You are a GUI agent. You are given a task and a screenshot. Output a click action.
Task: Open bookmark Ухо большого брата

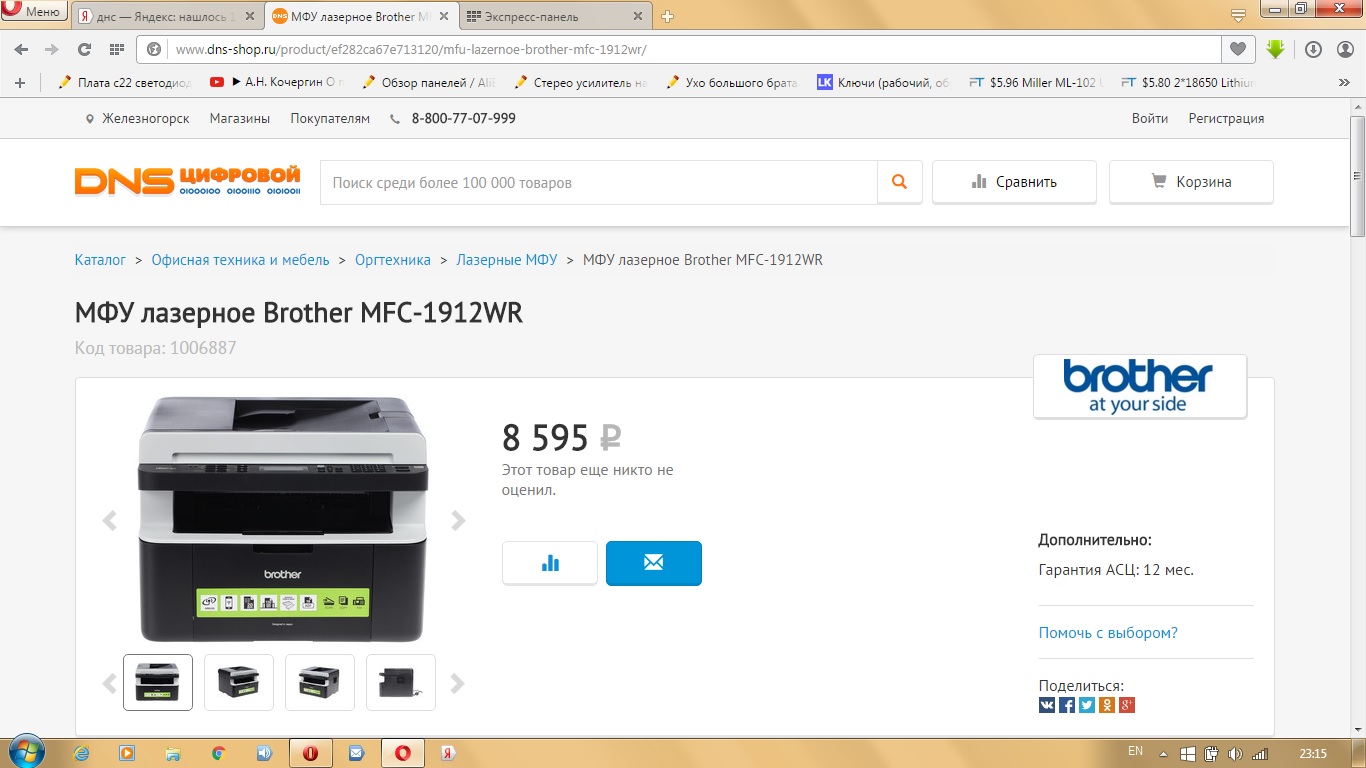click(733, 83)
